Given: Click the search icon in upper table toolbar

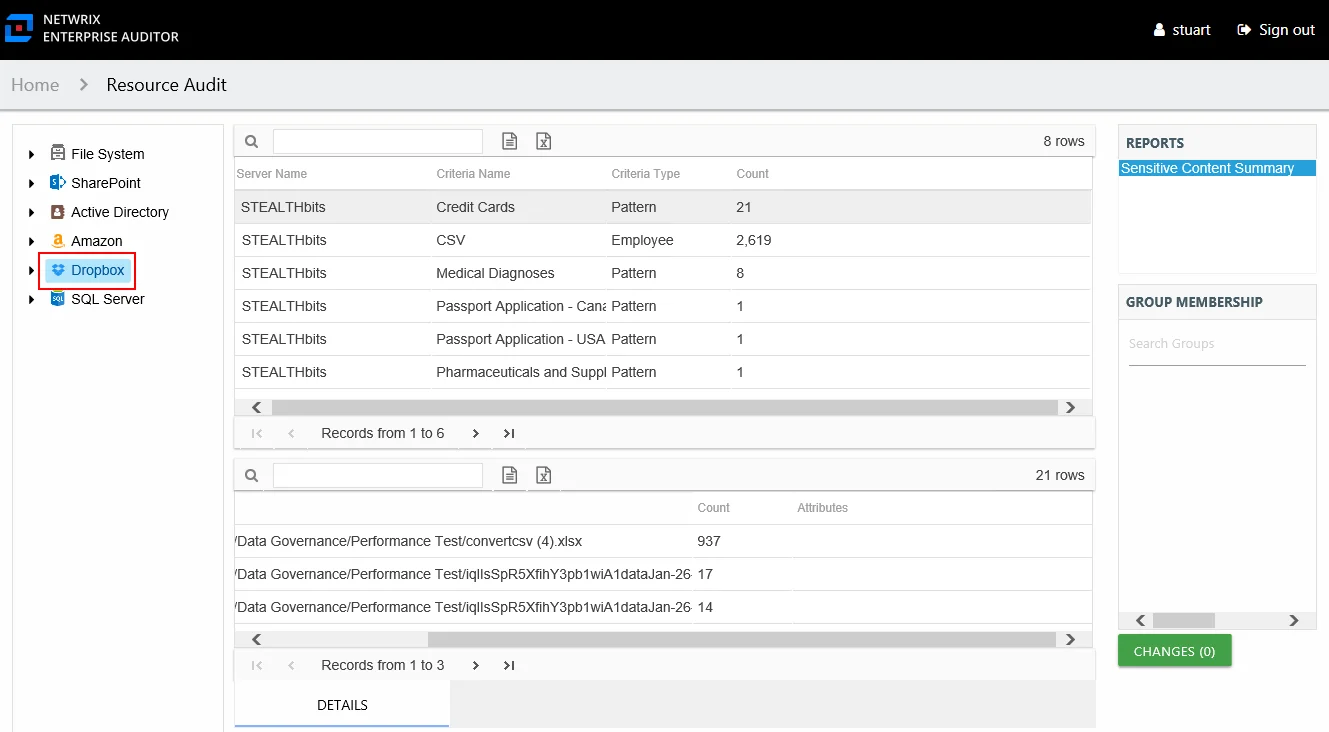Looking at the screenshot, I should click(252, 141).
